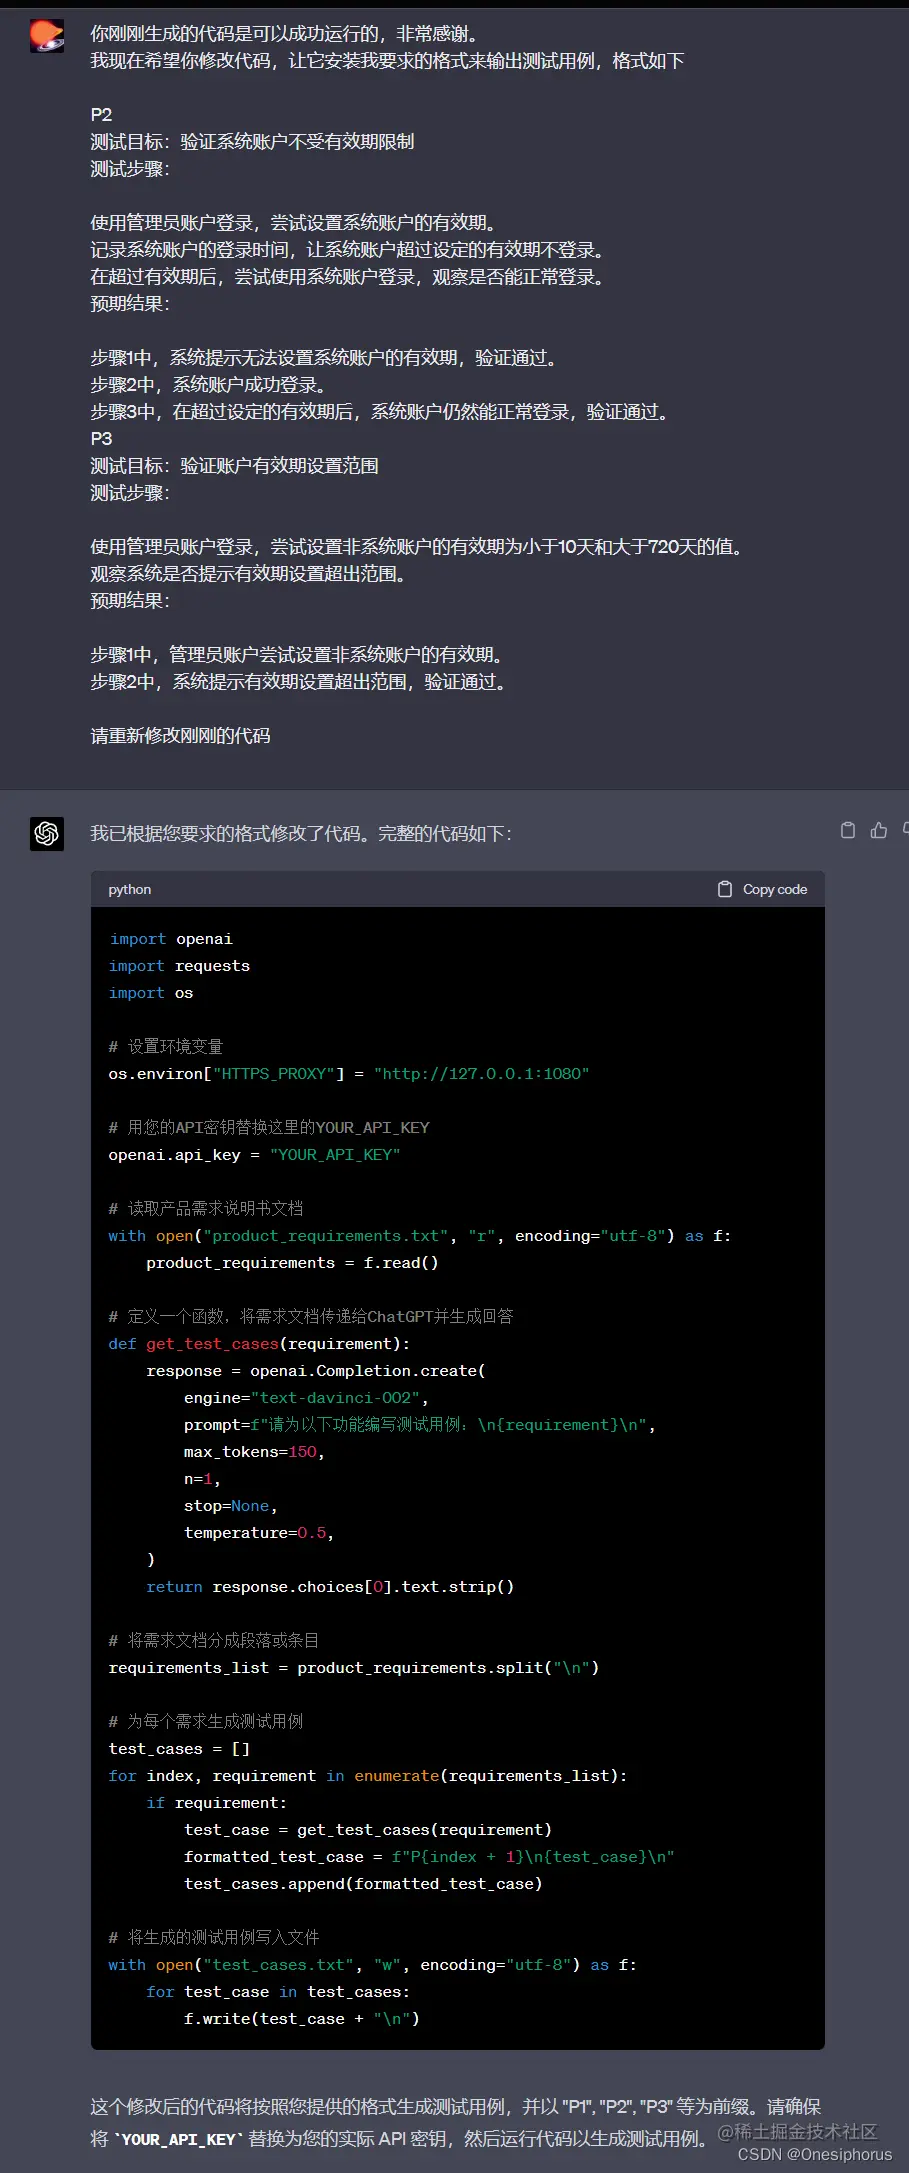Copy the response with the clipboard icon
This screenshot has width=909, height=2173.
[848, 830]
